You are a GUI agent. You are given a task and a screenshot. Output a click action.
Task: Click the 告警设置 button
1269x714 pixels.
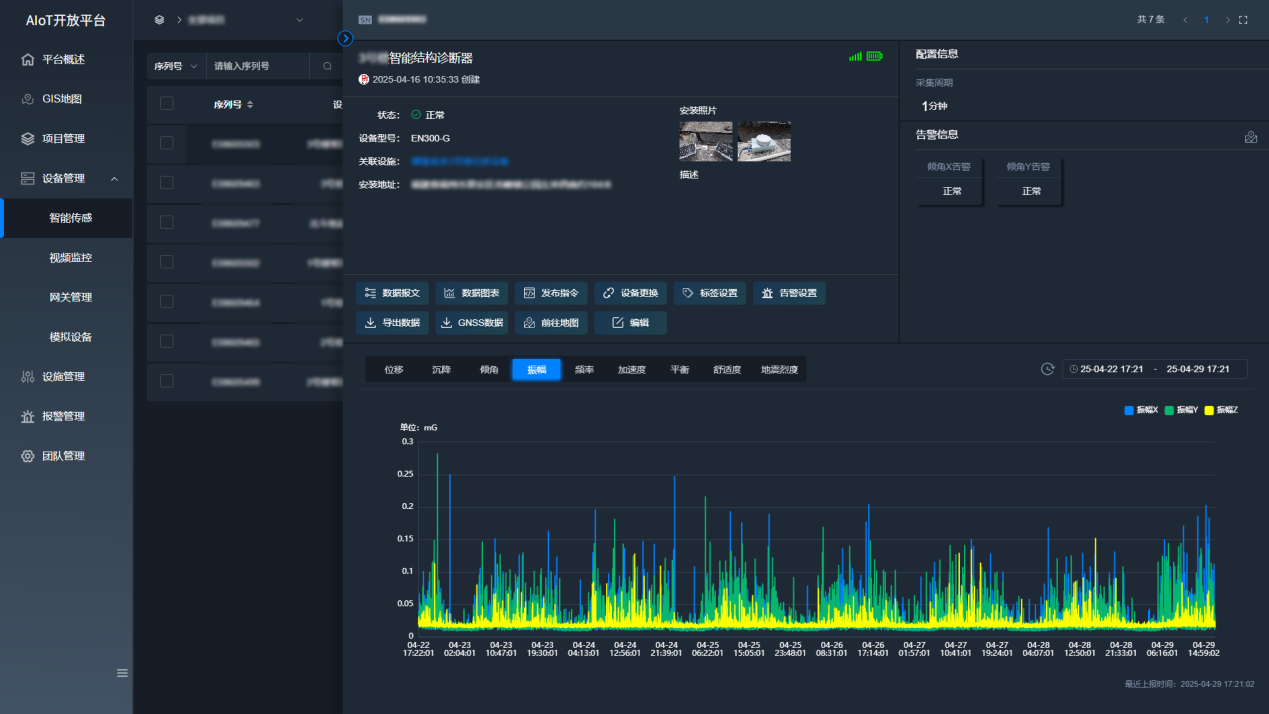coord(789,293)
